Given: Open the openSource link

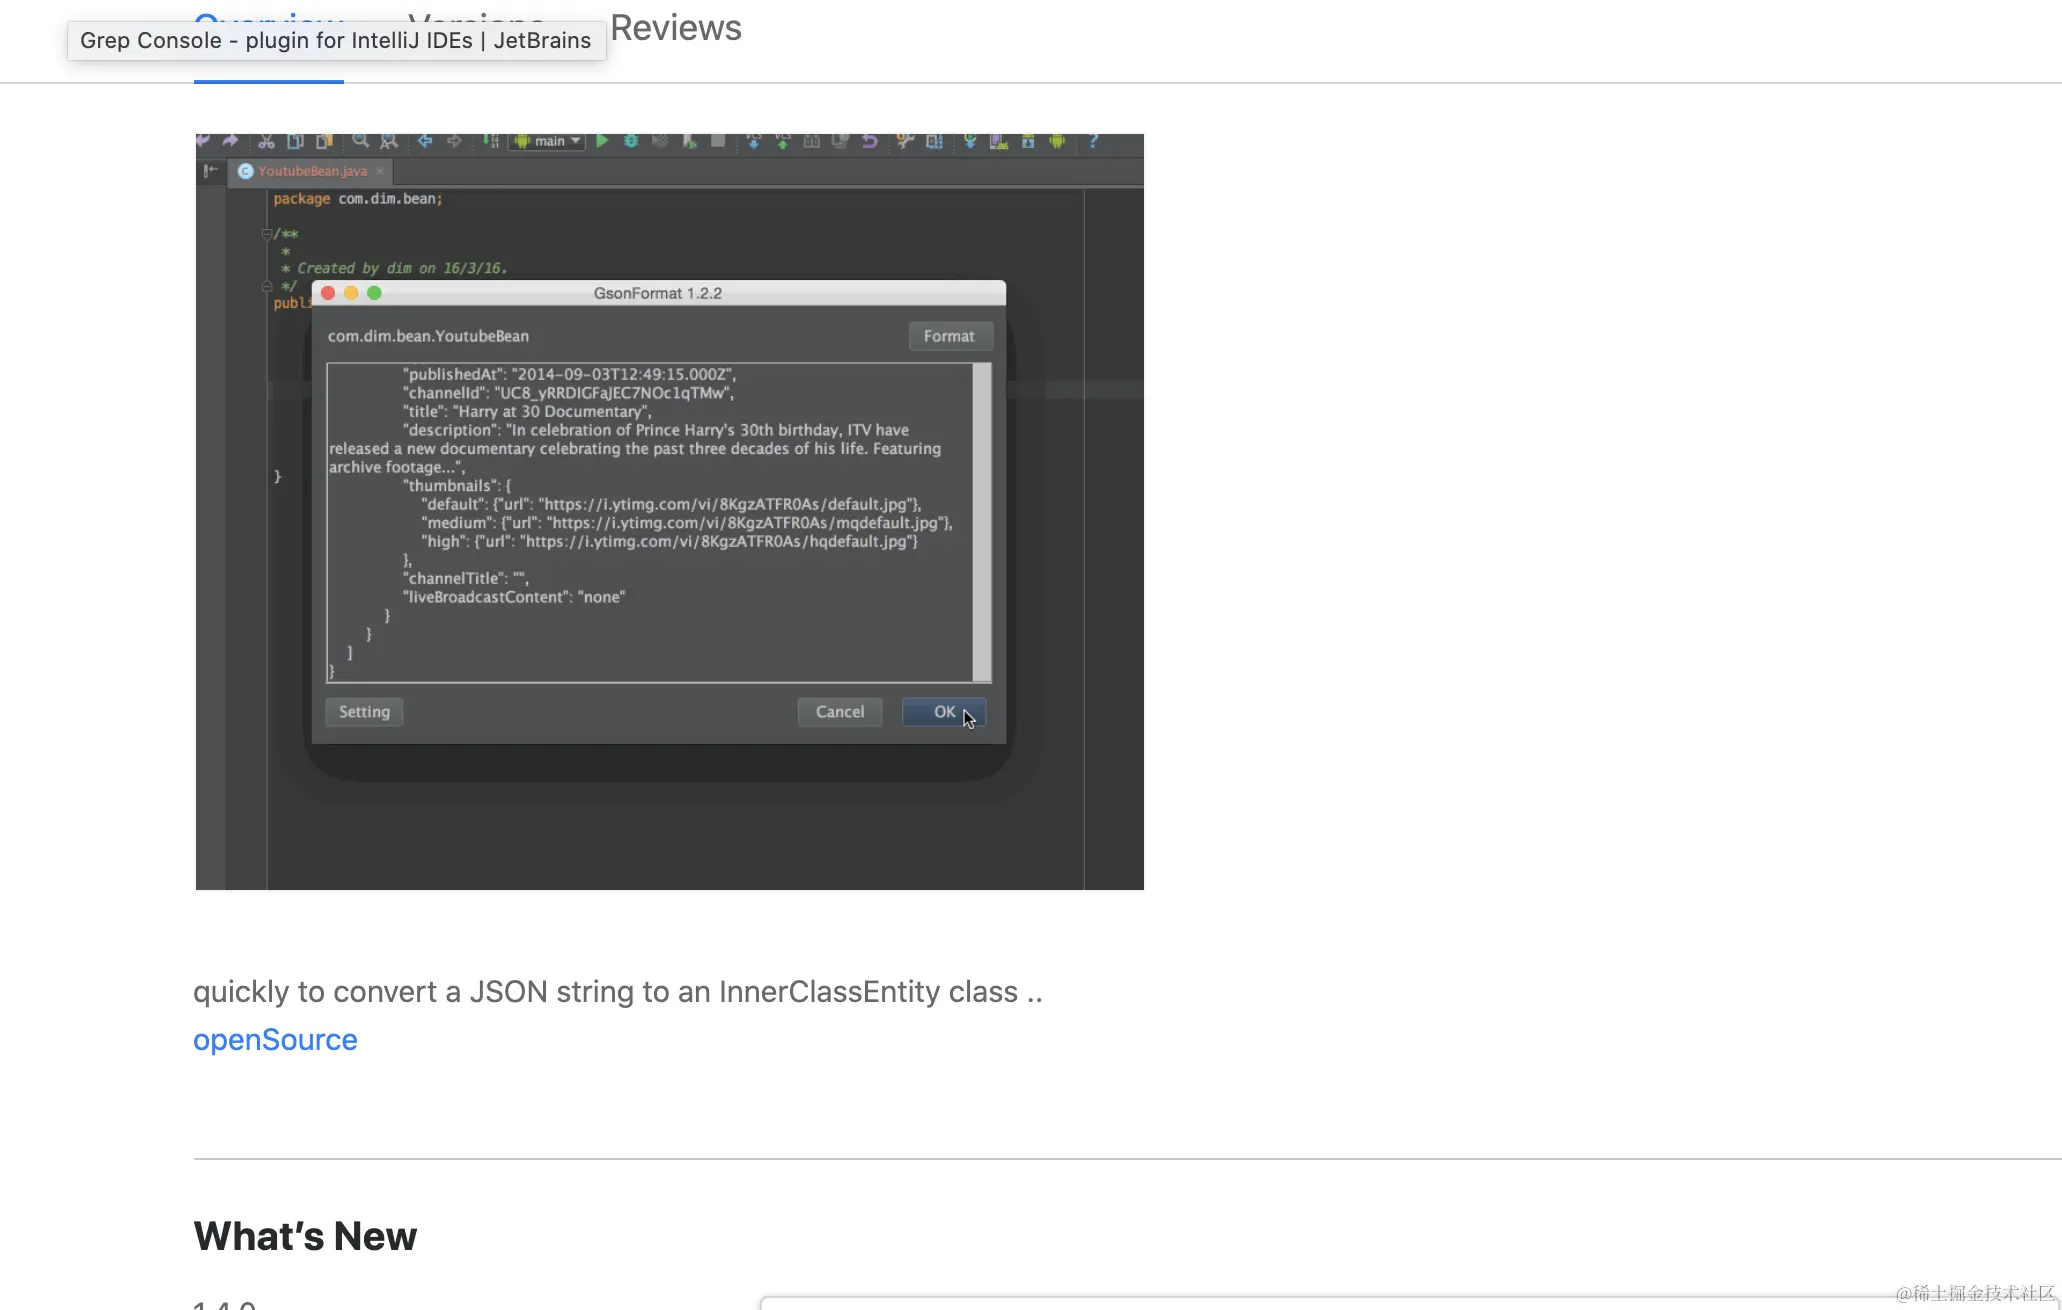Looking at the screenshot, I should [275, 1040].
